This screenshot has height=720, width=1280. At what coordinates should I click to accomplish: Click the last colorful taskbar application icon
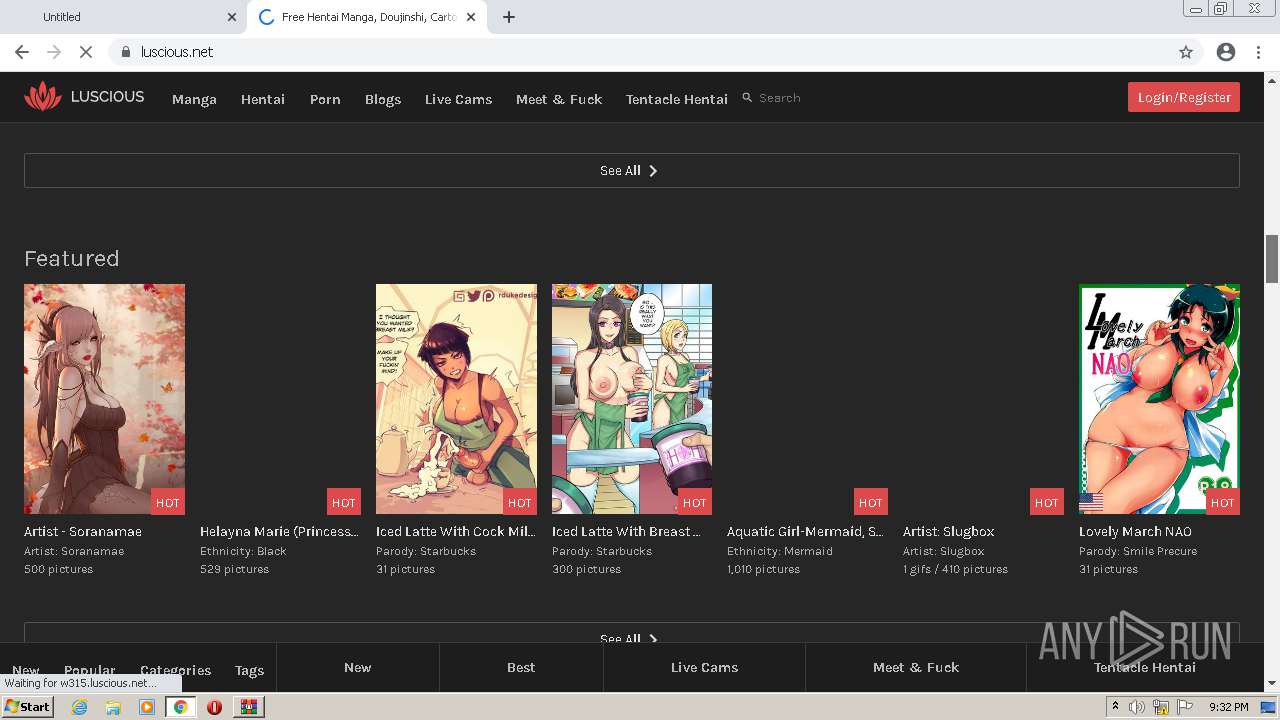(248, 707)
